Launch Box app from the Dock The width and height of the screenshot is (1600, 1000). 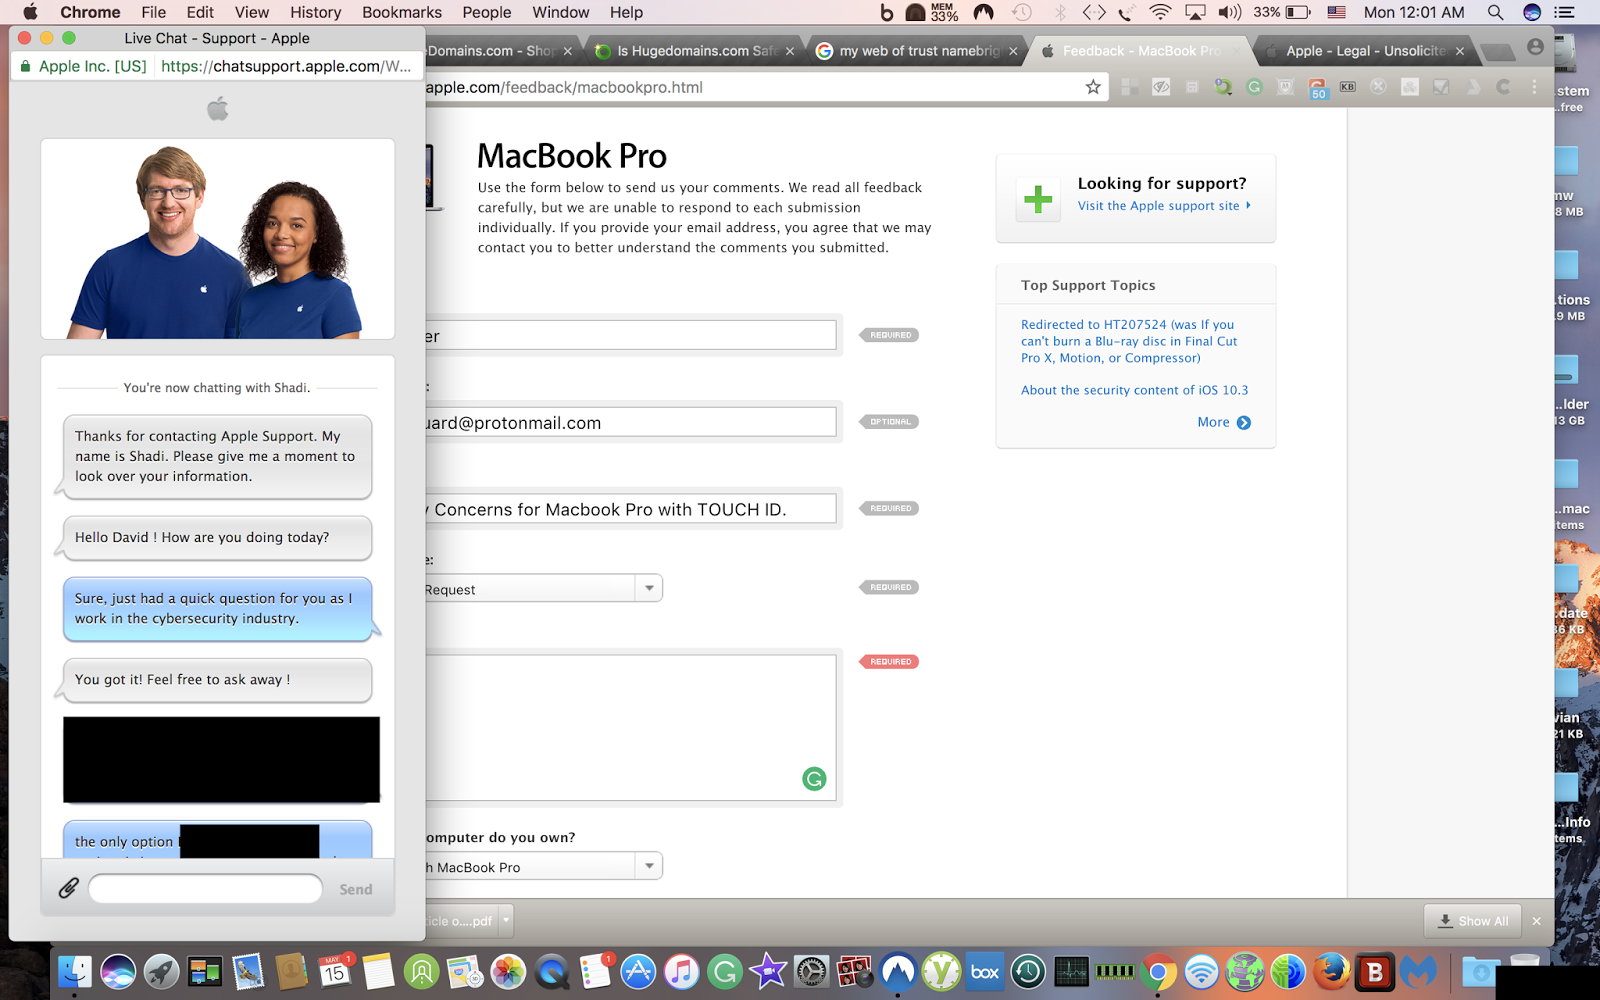pos(985,971)
